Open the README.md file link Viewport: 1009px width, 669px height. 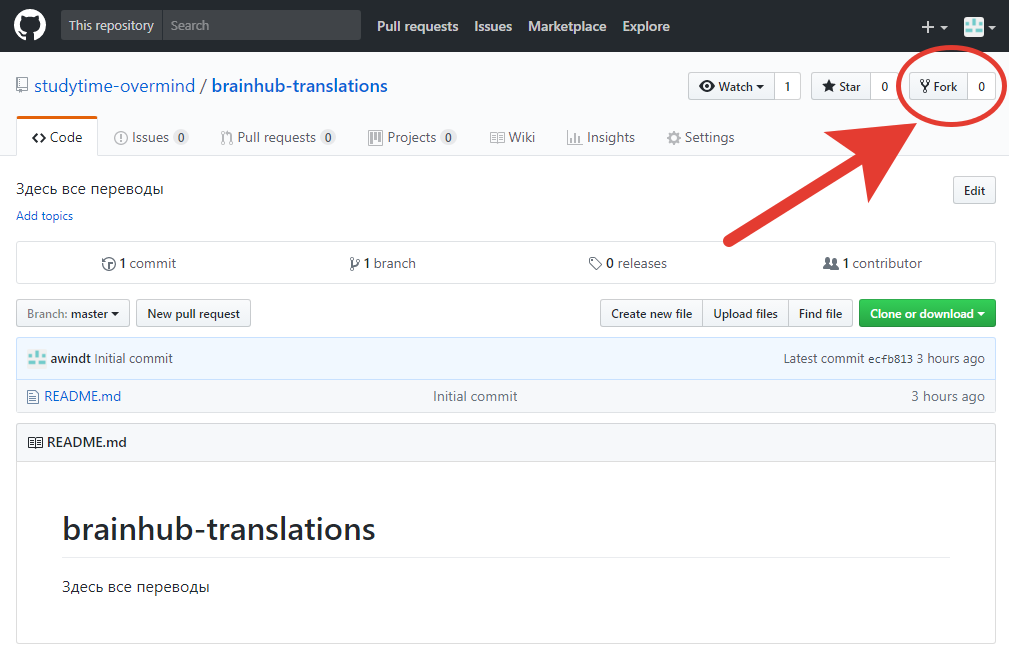coord(82,396)
